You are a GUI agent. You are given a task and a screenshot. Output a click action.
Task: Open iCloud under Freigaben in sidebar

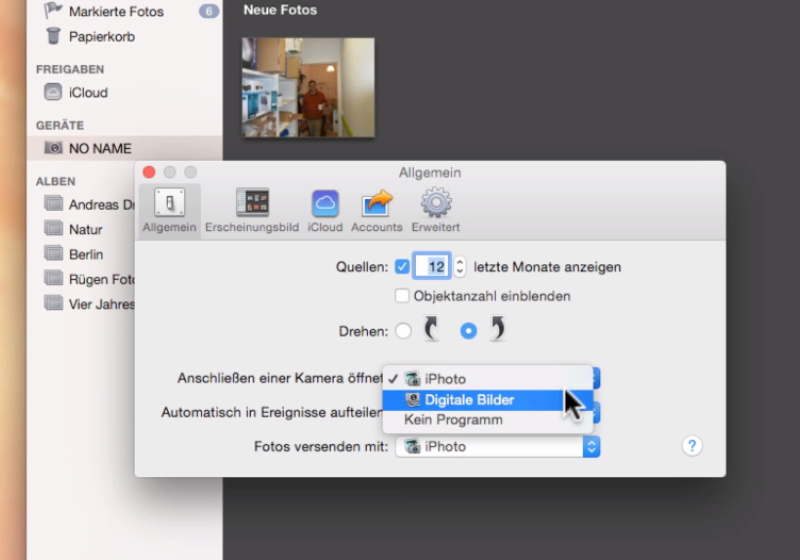[x=88, y=92]
